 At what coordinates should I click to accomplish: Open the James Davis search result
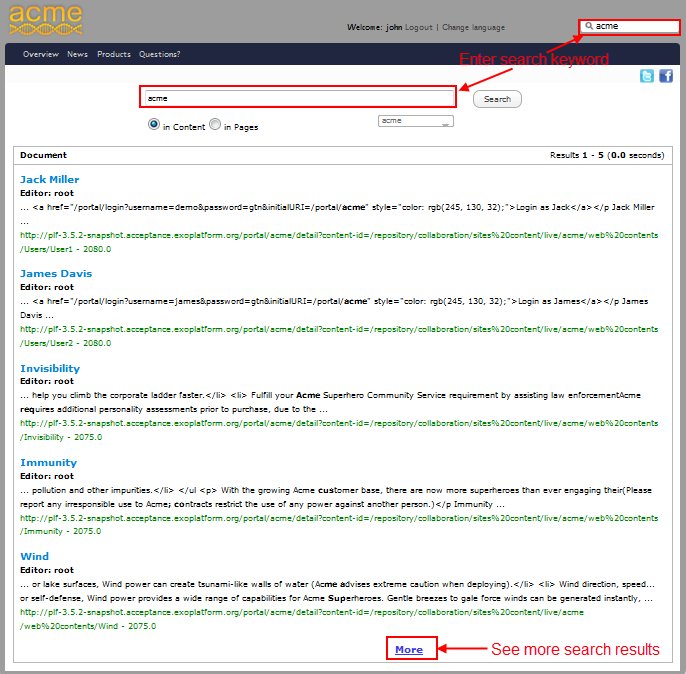coord(56,274)
